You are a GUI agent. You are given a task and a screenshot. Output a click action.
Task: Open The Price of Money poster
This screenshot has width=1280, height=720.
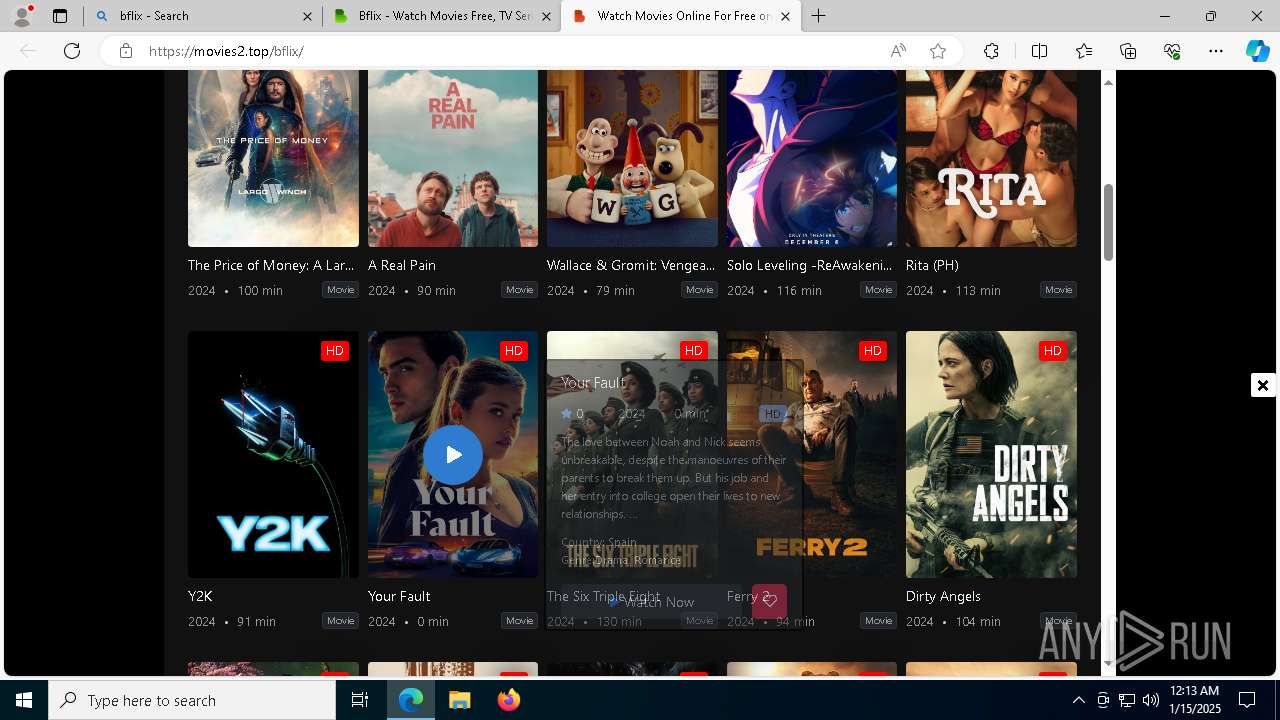273,158
